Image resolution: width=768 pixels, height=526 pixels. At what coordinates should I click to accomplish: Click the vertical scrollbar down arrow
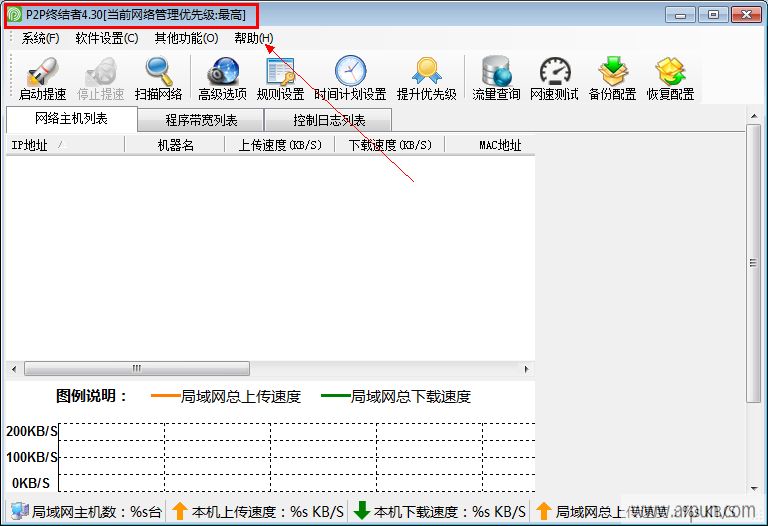753,488
